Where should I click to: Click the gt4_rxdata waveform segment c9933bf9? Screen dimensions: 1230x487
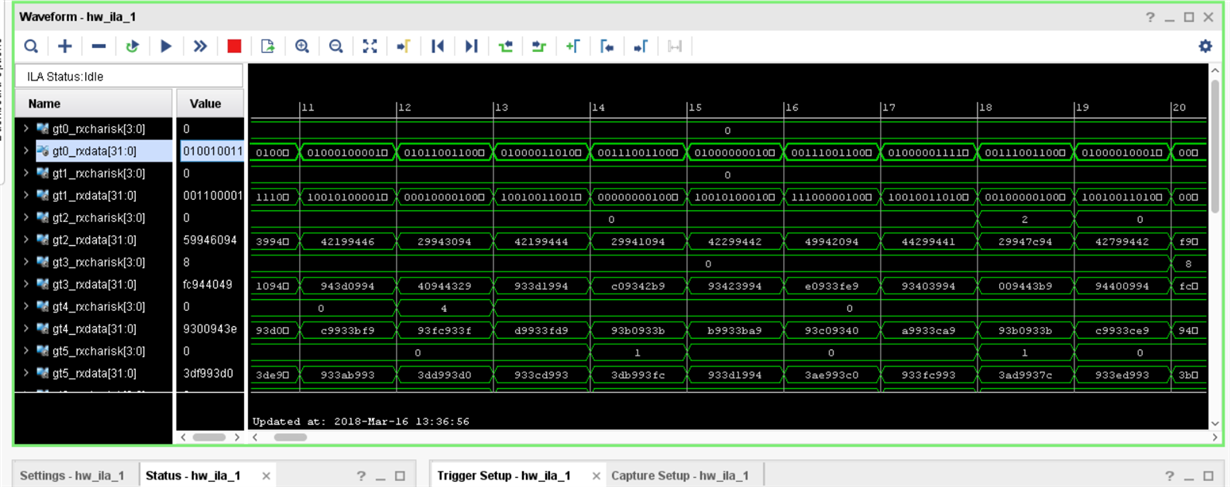[x=348, y=329]
